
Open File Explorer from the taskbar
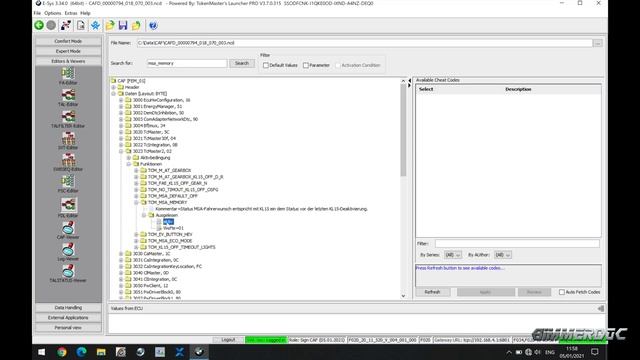pyautogui.click(x=101, y=352)
